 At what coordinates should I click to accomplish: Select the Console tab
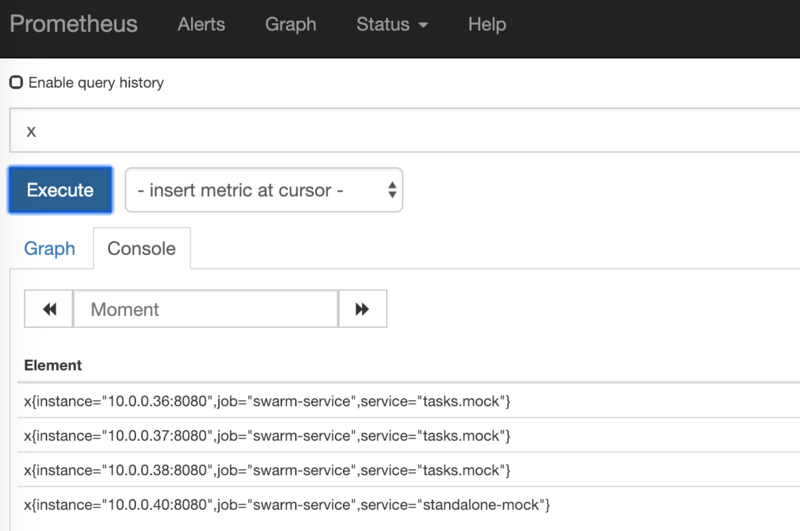point(141,248)
